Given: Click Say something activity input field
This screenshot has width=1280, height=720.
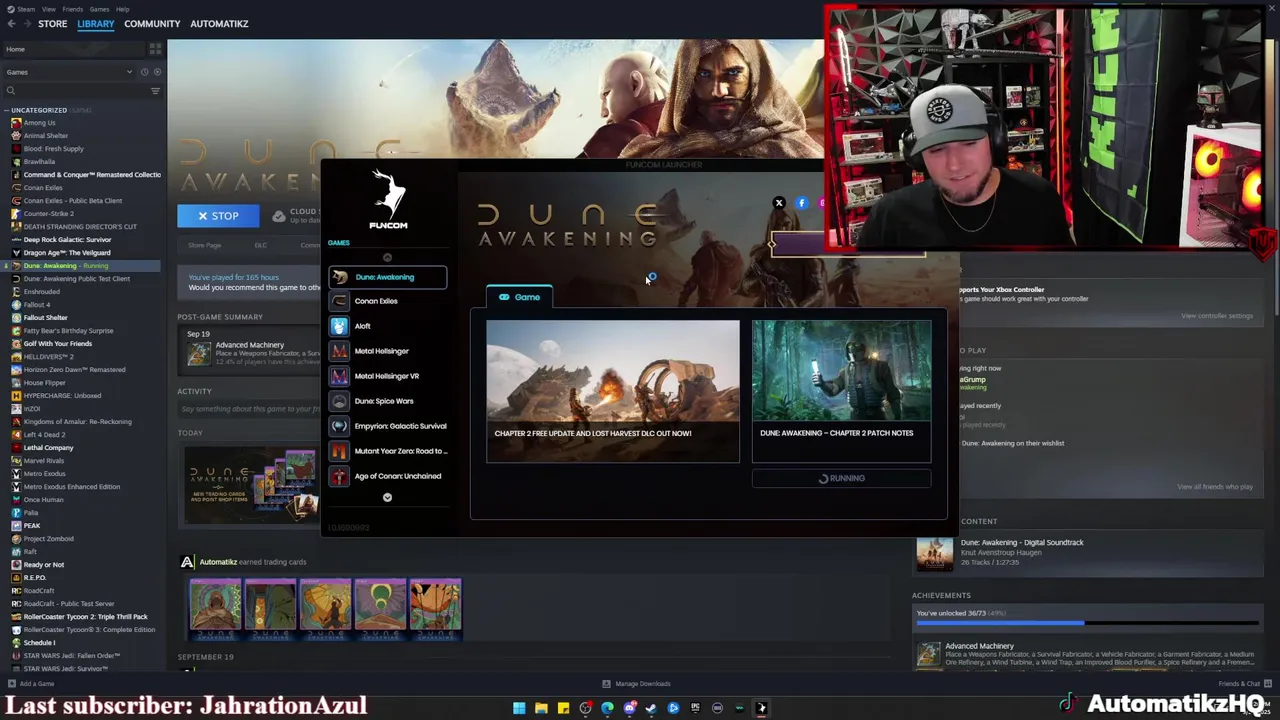Looking at the screenshot, I should pyautogui.click(x=250, y=409).
